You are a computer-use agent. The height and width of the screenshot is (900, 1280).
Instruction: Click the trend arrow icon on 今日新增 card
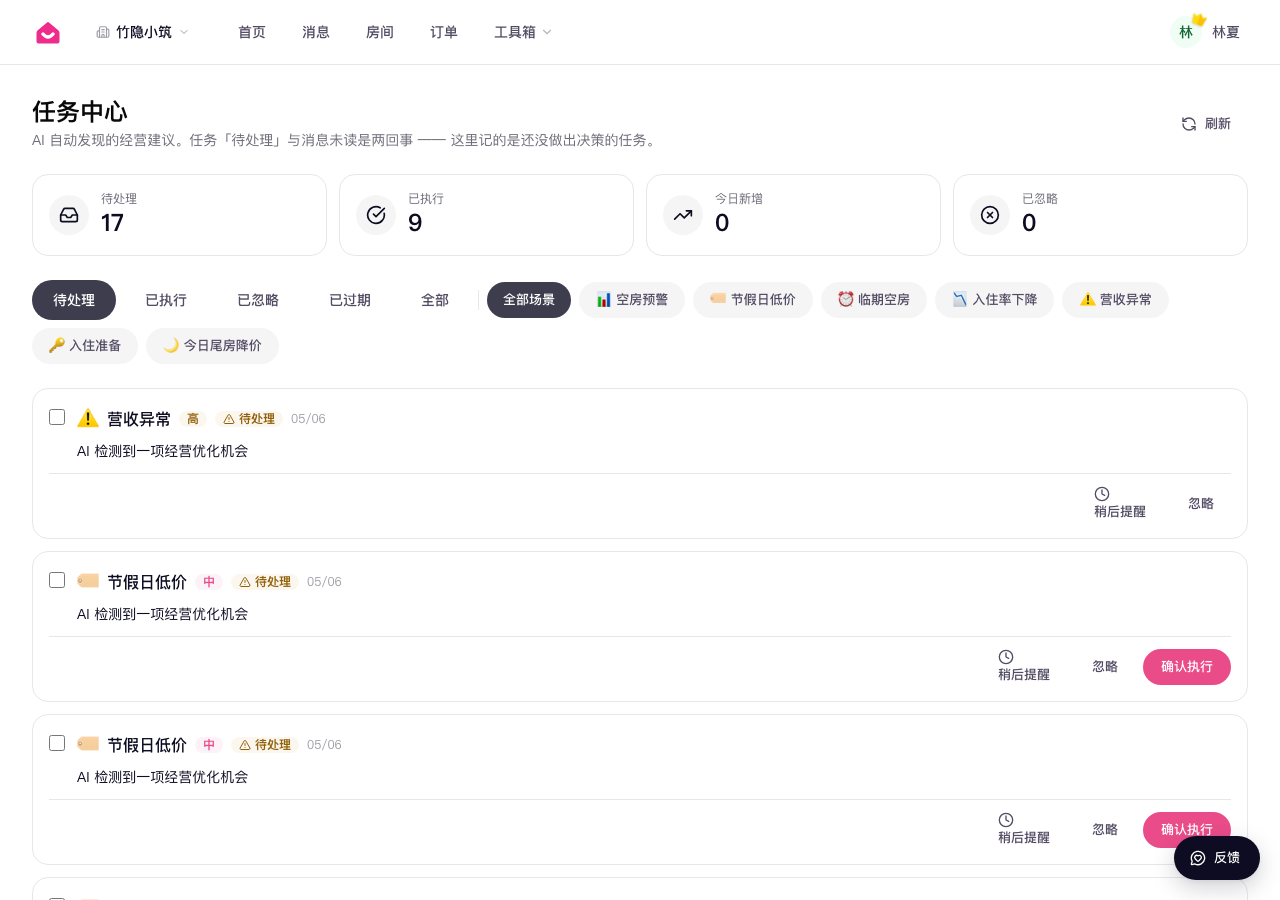683,215
